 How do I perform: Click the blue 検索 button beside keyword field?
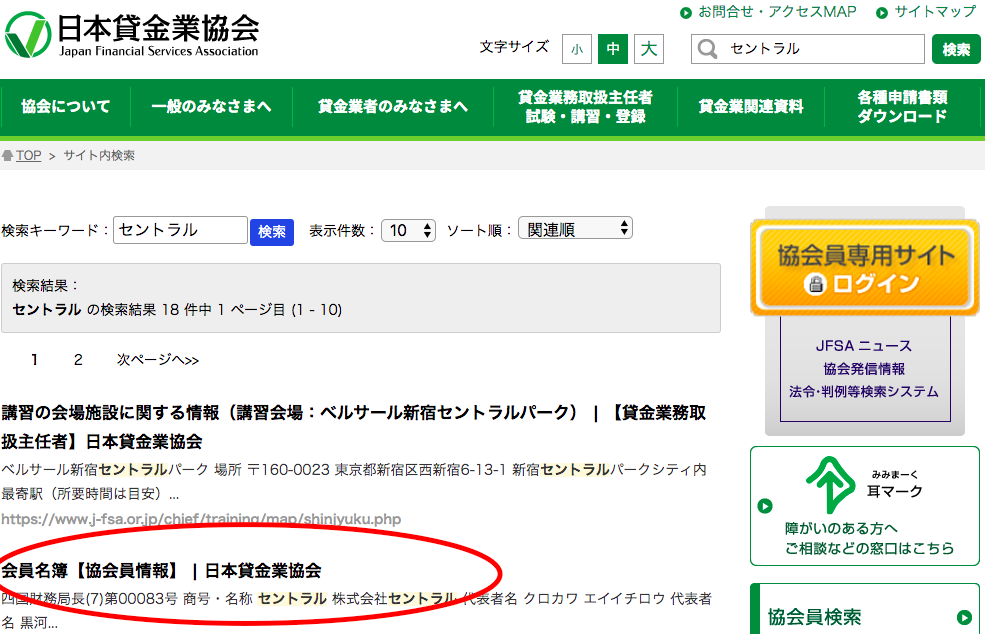click(271, 231)
